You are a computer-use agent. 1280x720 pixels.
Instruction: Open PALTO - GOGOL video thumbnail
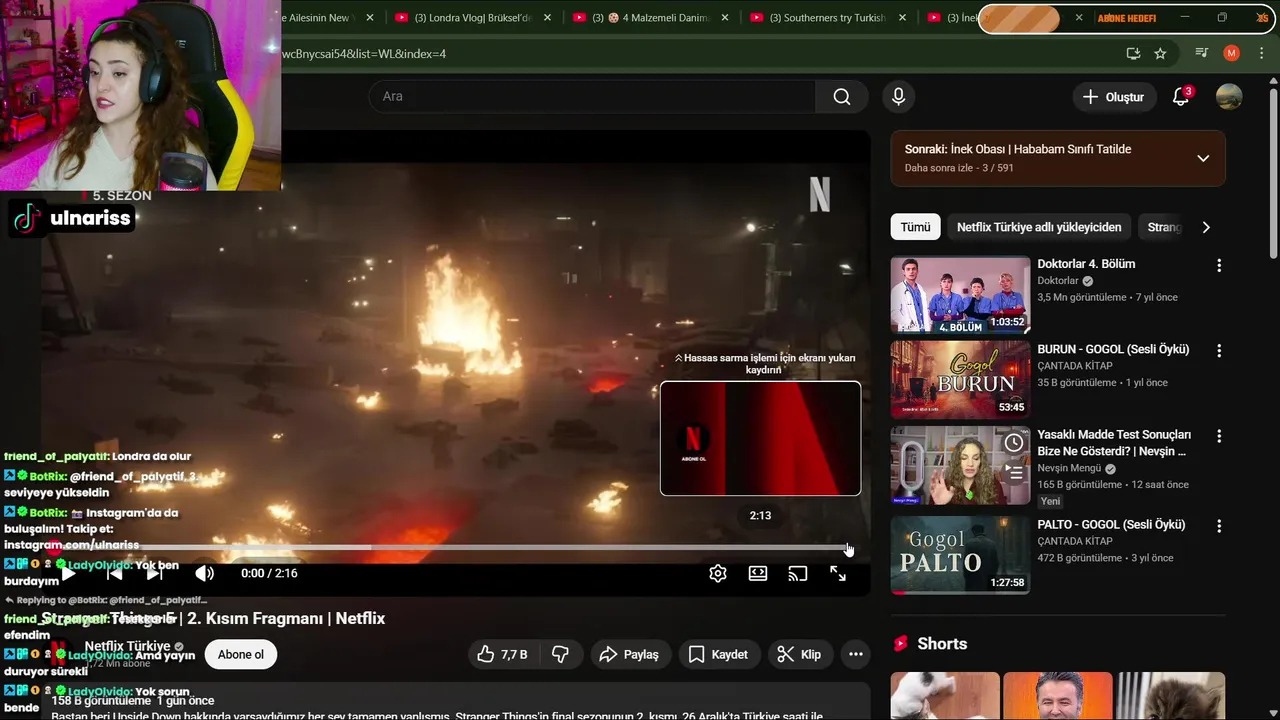pos(960,555)
